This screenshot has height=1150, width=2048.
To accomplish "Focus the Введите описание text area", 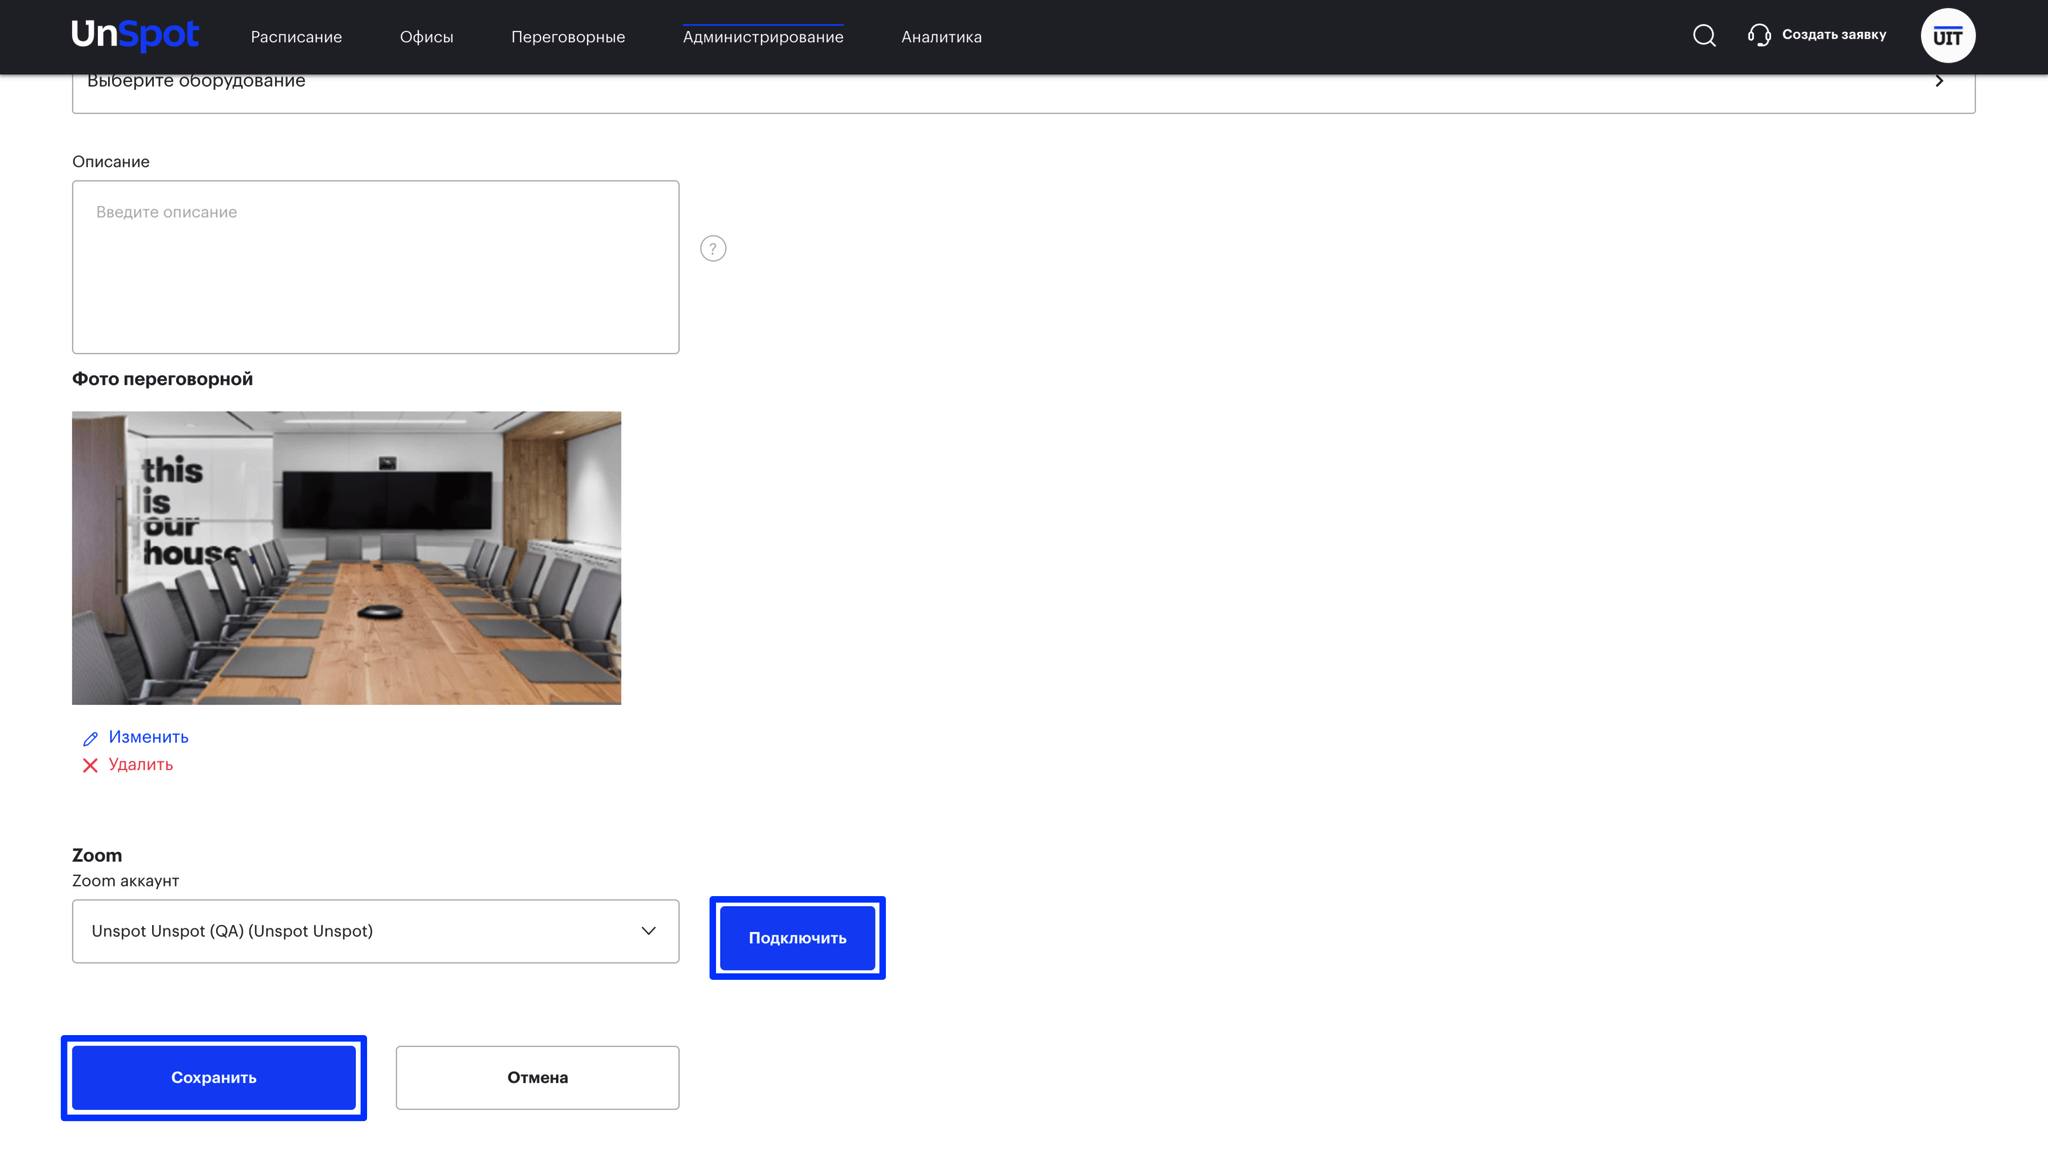I will coord(375,267).
